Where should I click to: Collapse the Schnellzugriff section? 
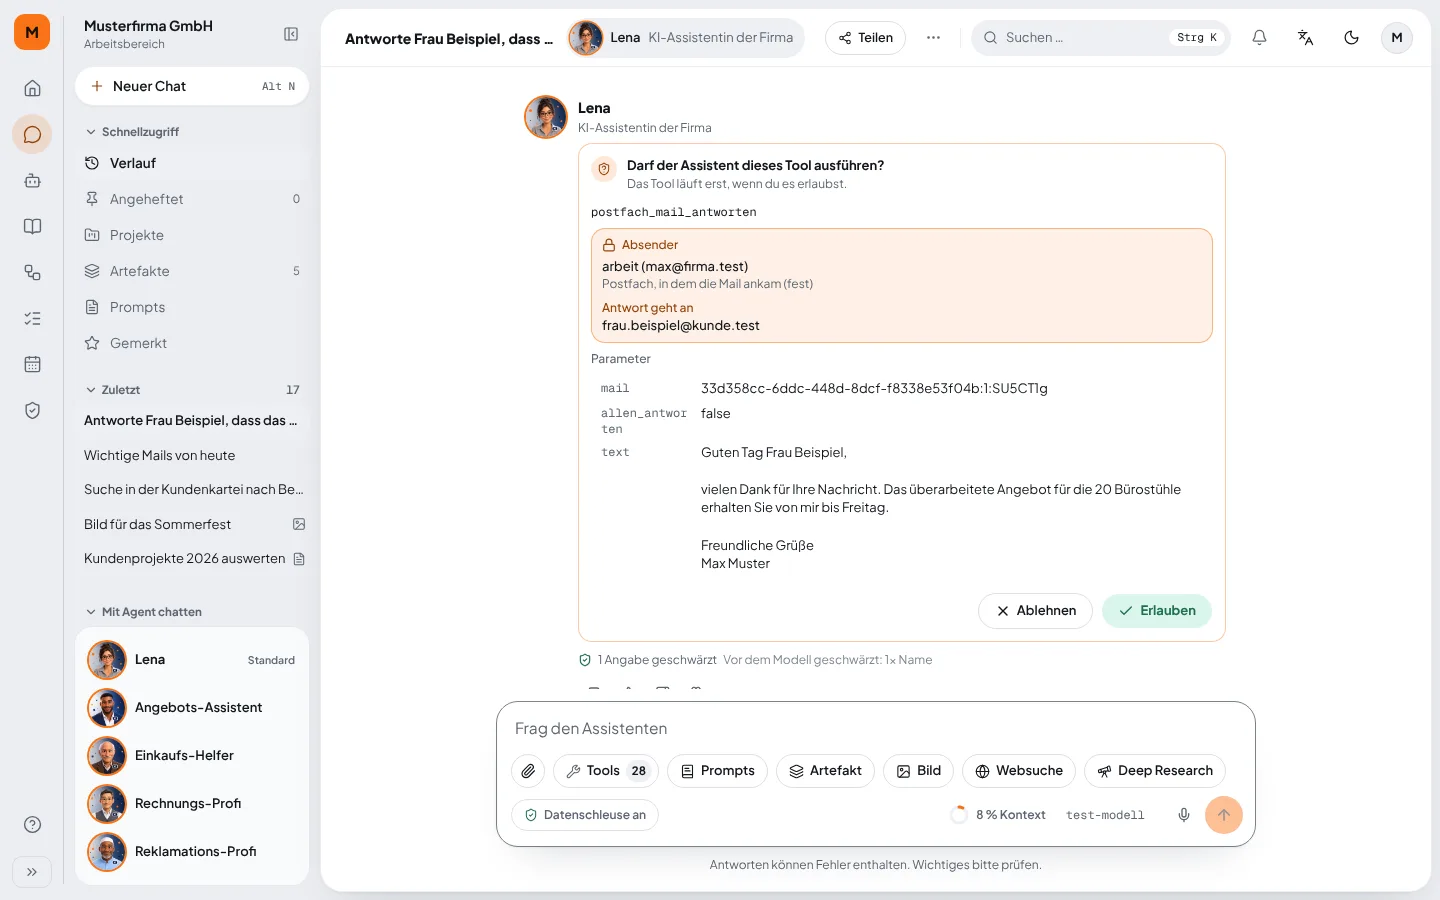[133, 132]
